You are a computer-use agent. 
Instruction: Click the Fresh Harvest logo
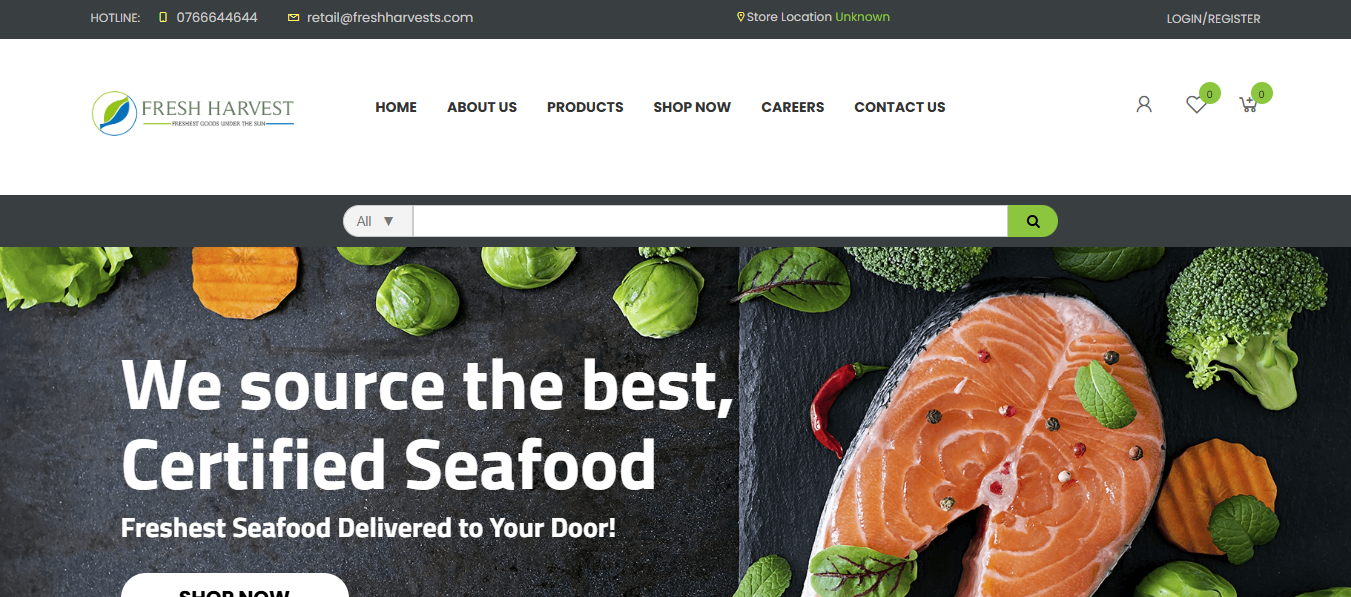pos(193,113)
